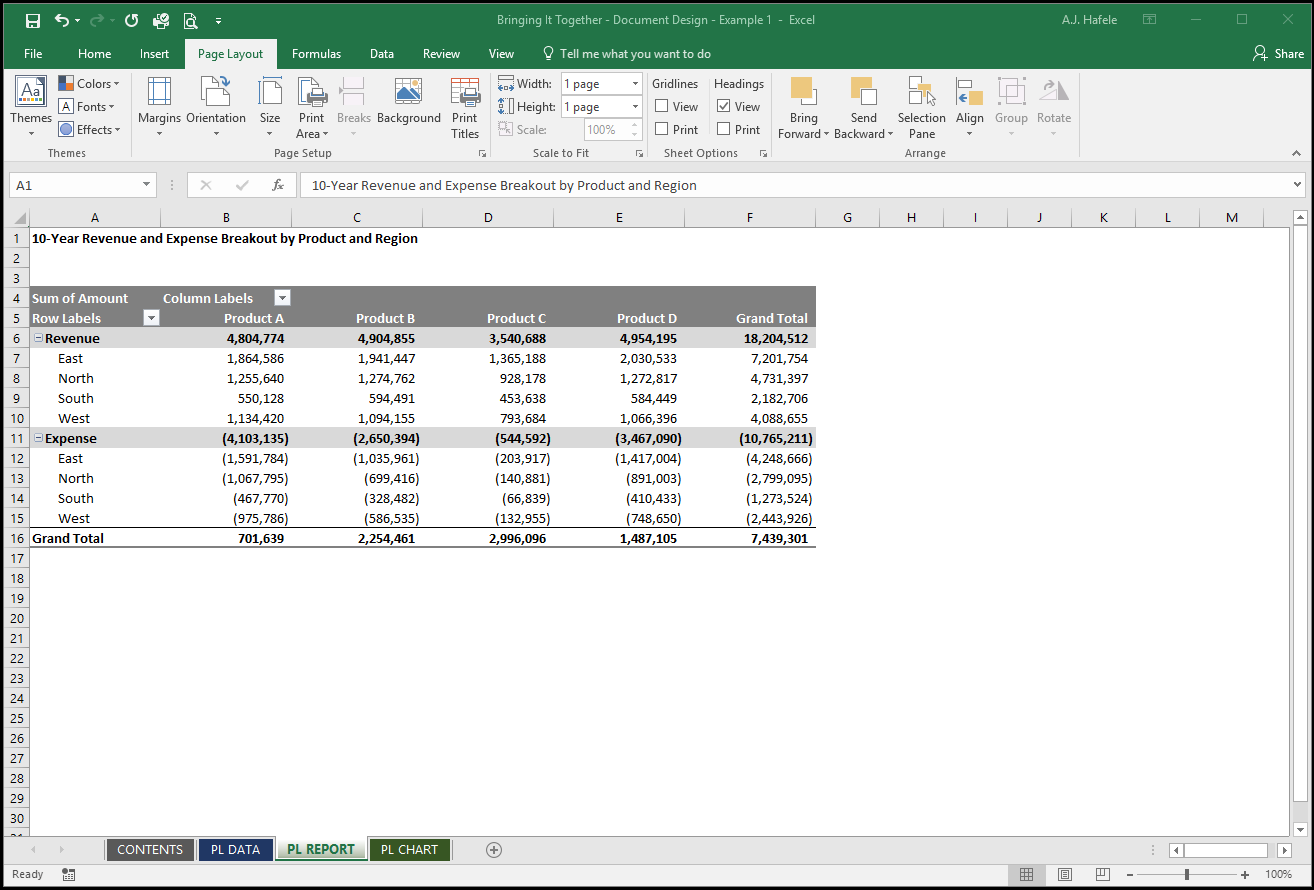Click the 100% zoom level
The image size is (1314, 890).
1278,874
